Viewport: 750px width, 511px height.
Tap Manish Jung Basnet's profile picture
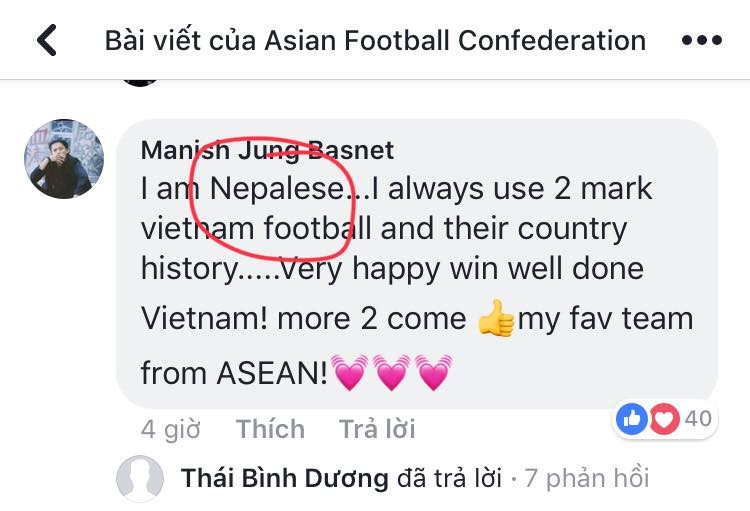(x=63, y=160)
